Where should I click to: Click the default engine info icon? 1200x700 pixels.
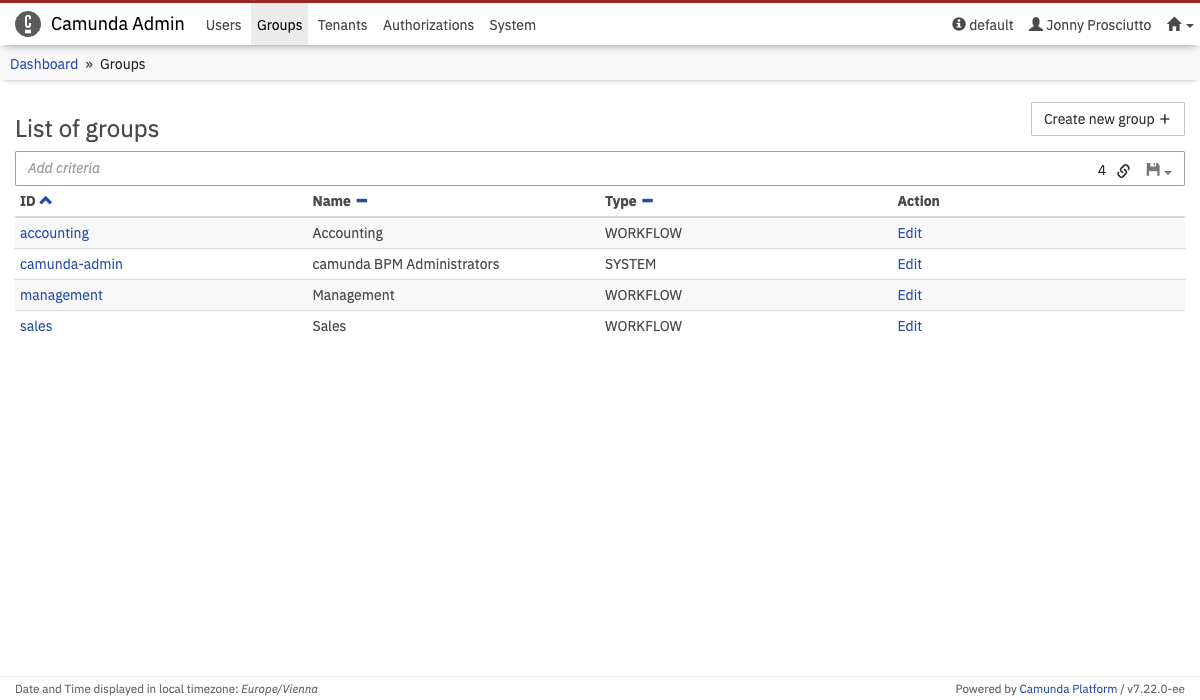[x=959, y=25]
